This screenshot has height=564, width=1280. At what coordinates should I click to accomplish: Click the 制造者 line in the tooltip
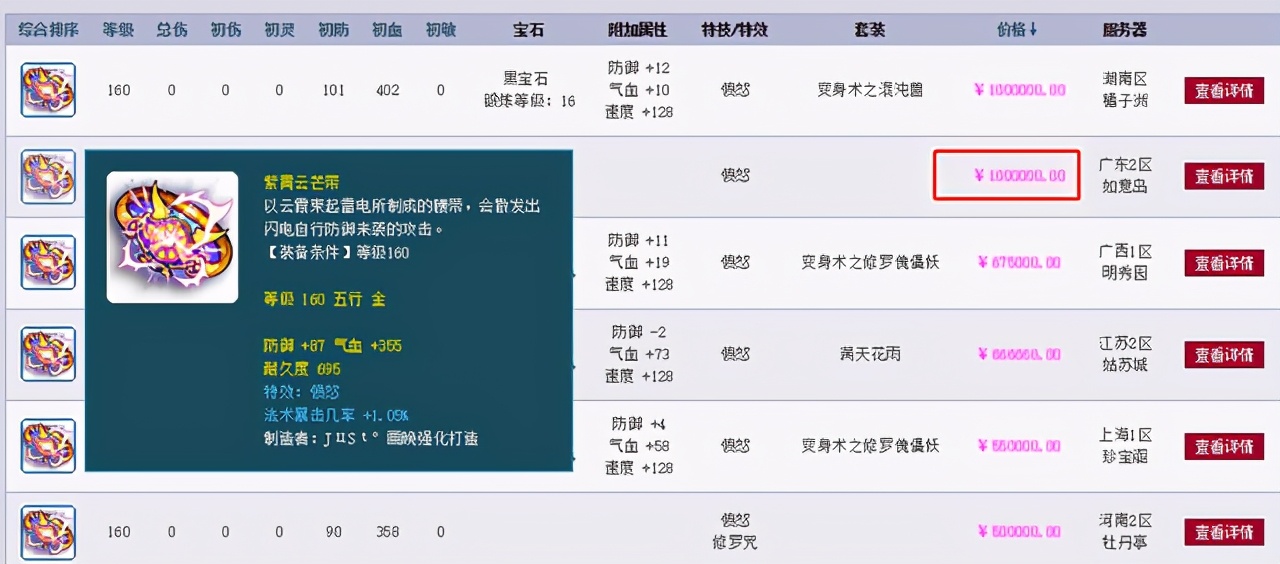tap(371, 438)
